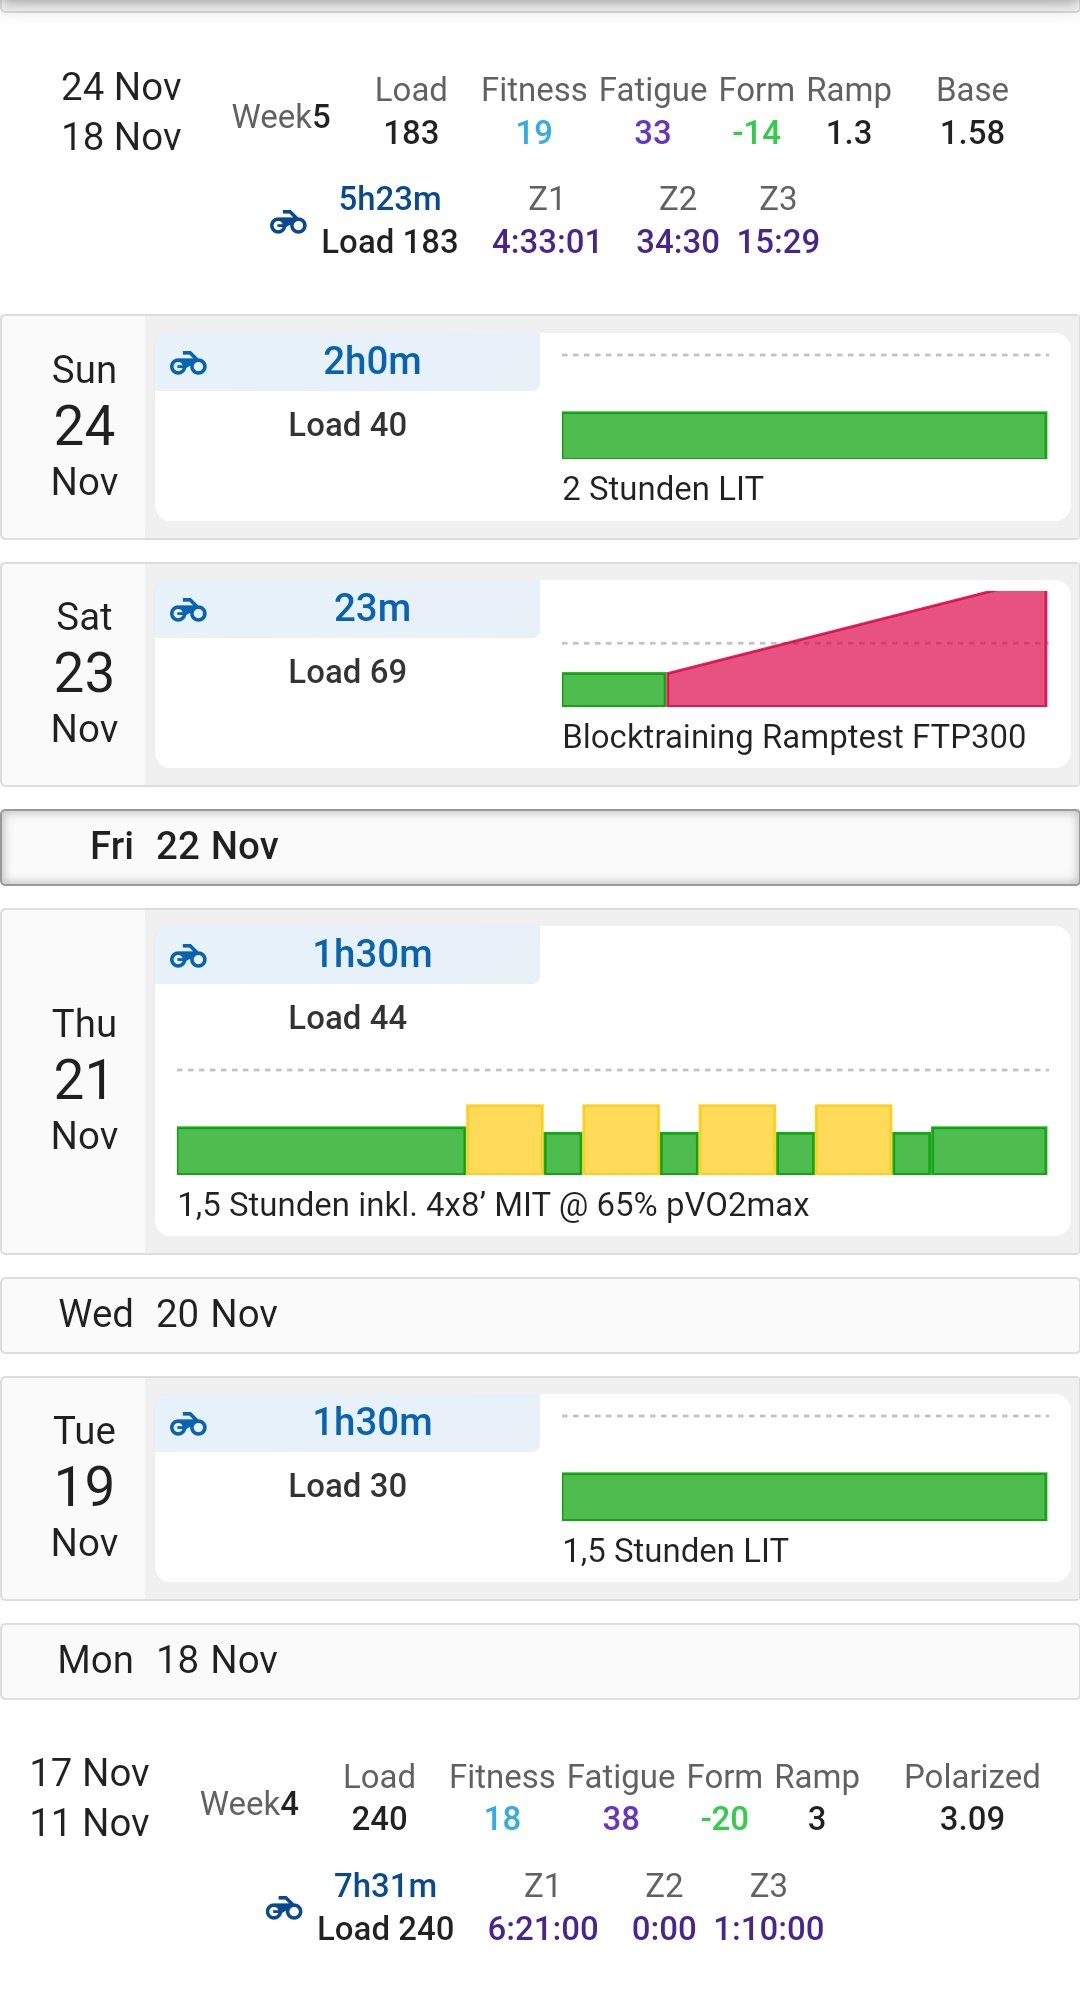Click the Week 5 Fitness value 19
The height and width of the screenshot is (1998, 1080).
[534, 132]
